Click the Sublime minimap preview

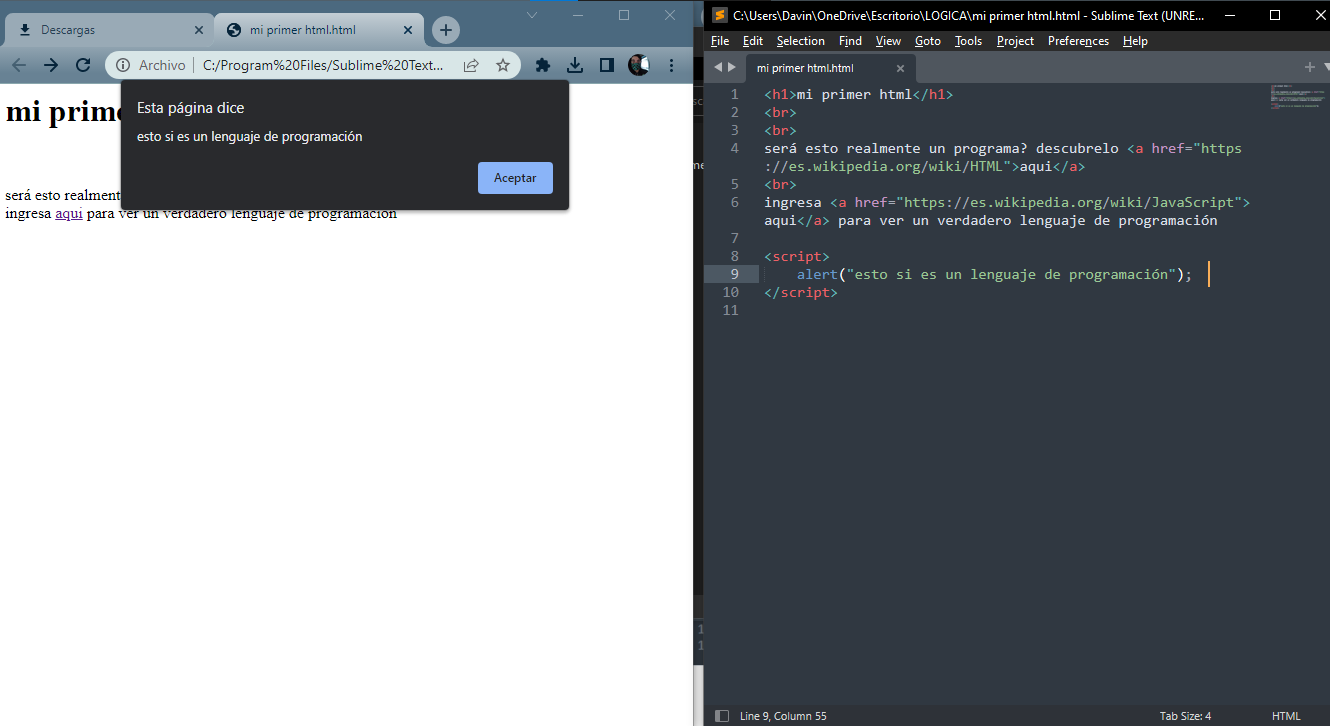pyautogui.click(x=1297, y=98)
